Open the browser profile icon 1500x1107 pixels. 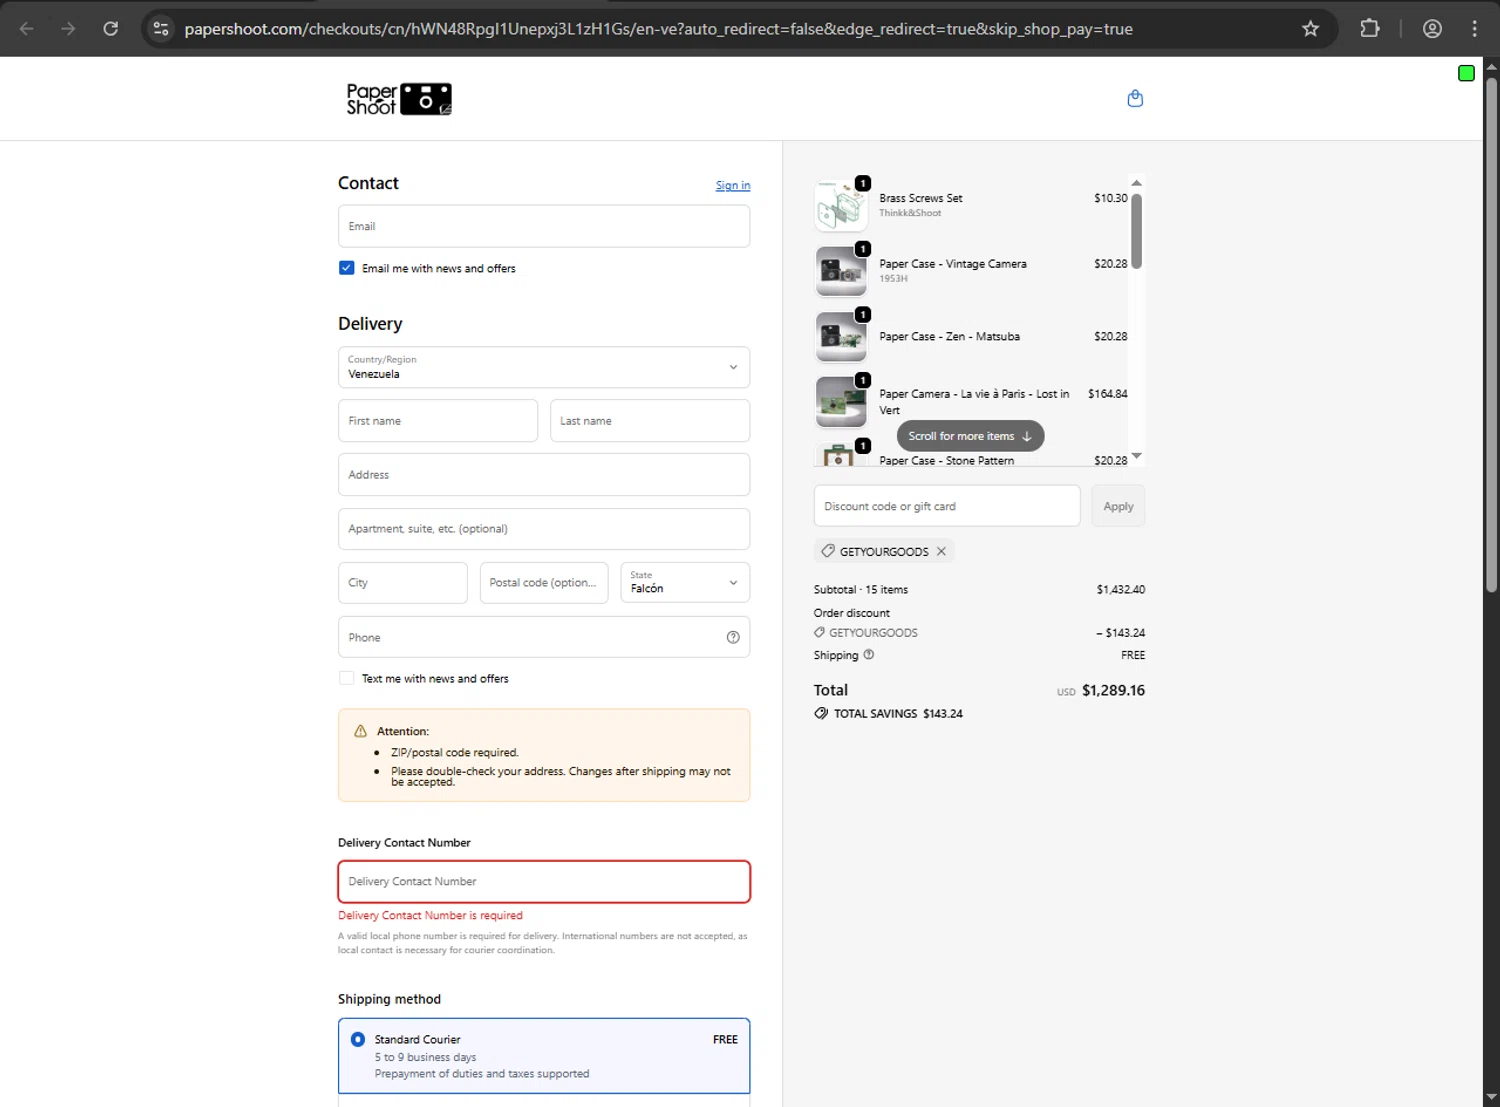click(1432, 29)
